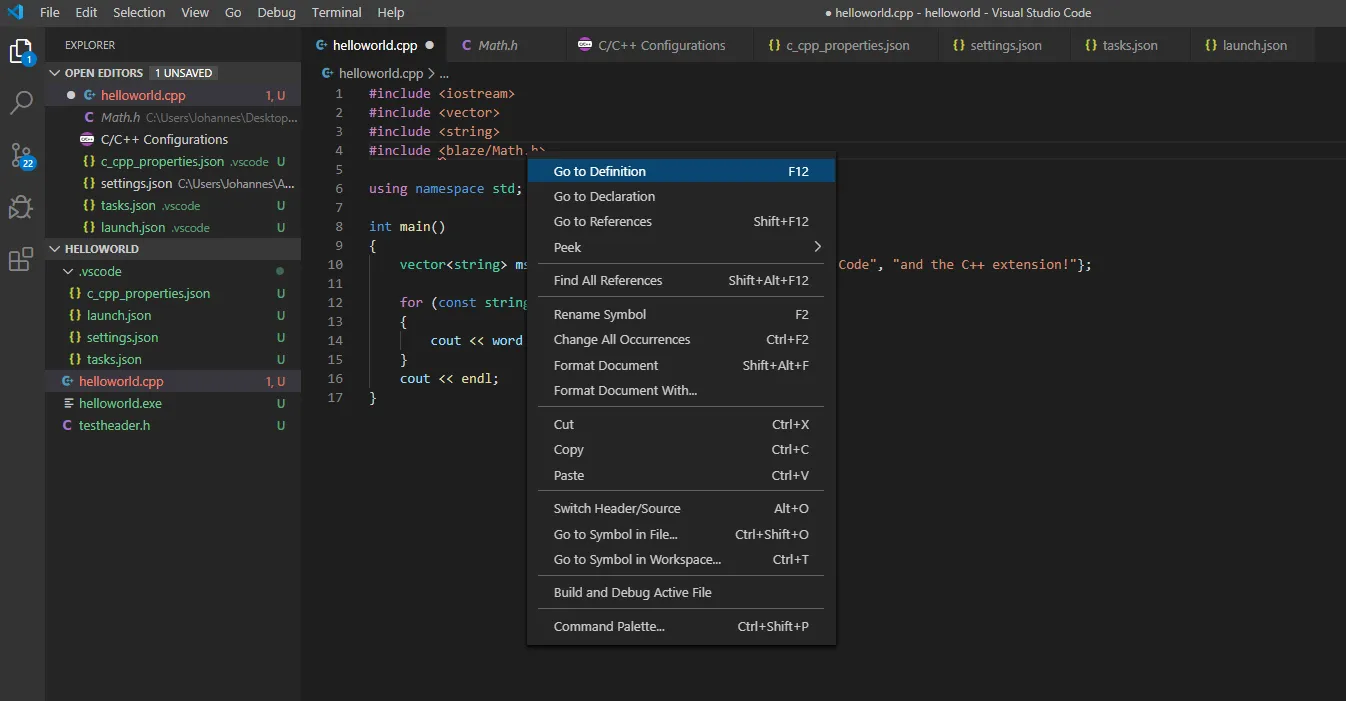The height and width of the screenshot is (701, 1346).
Task: Switch to the Math.h tab
Action: [x=497, y=45]
